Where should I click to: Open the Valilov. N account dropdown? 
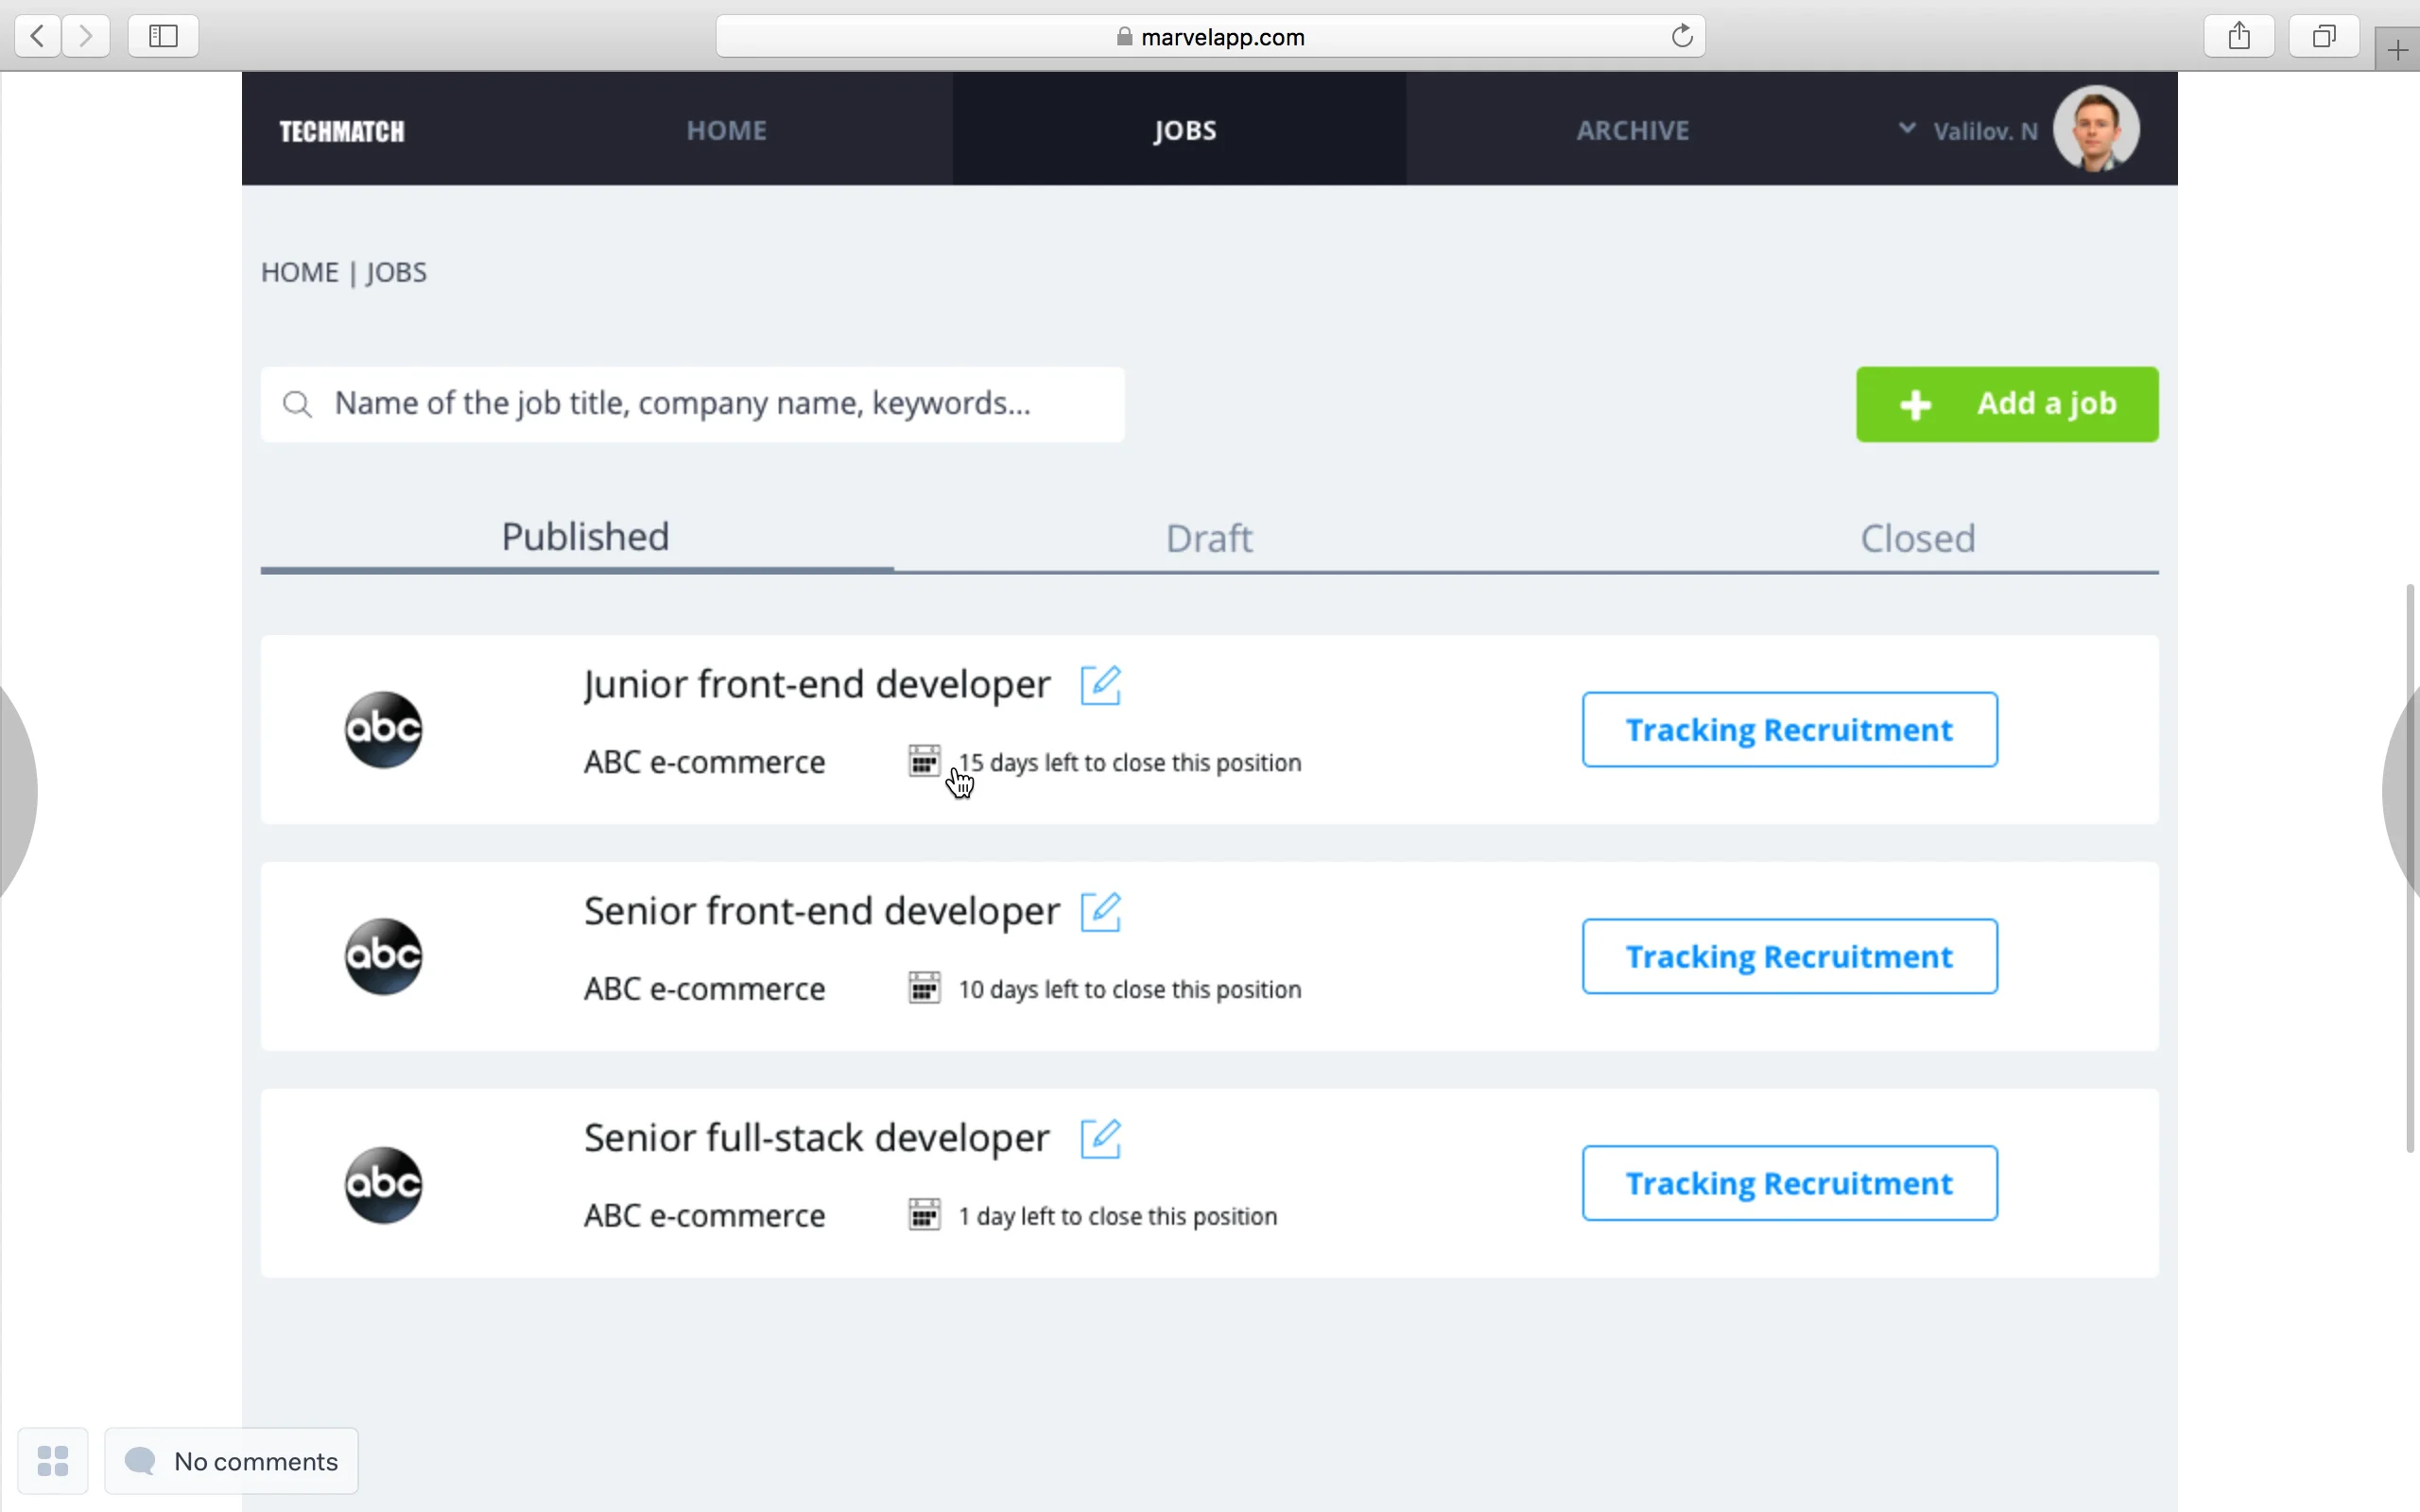tap(1984, 129)
